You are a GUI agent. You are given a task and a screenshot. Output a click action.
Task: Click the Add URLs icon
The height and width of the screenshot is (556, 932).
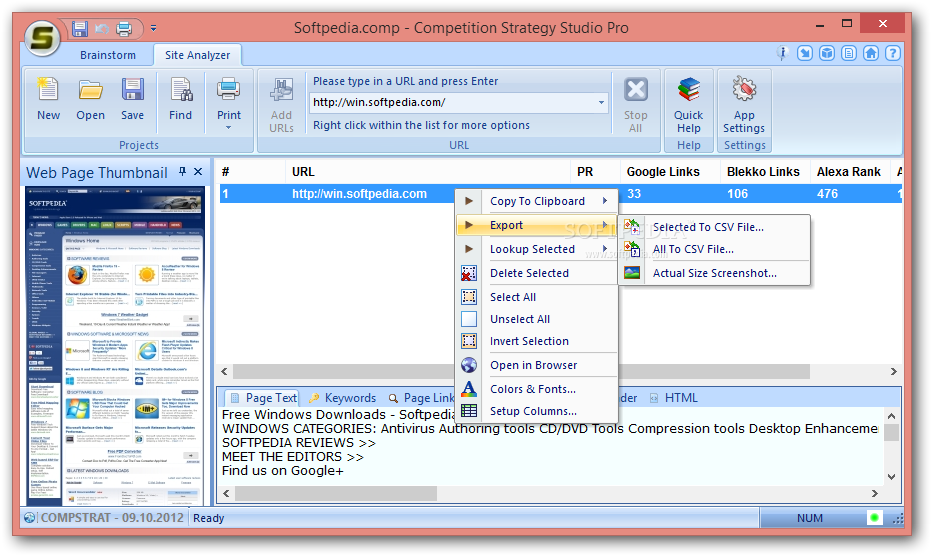(281, 90)
